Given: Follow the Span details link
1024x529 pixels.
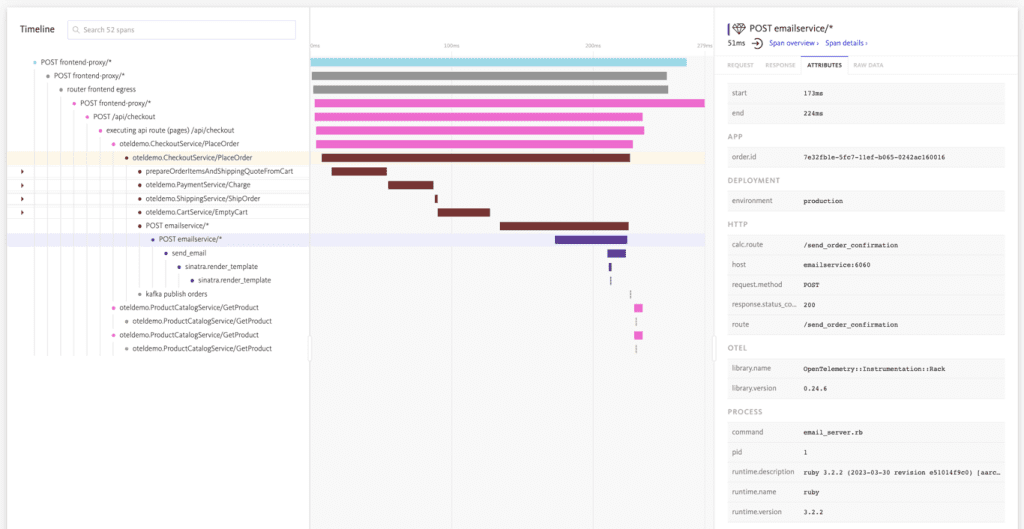Looking at the screenshot, I should coord(844,44).
